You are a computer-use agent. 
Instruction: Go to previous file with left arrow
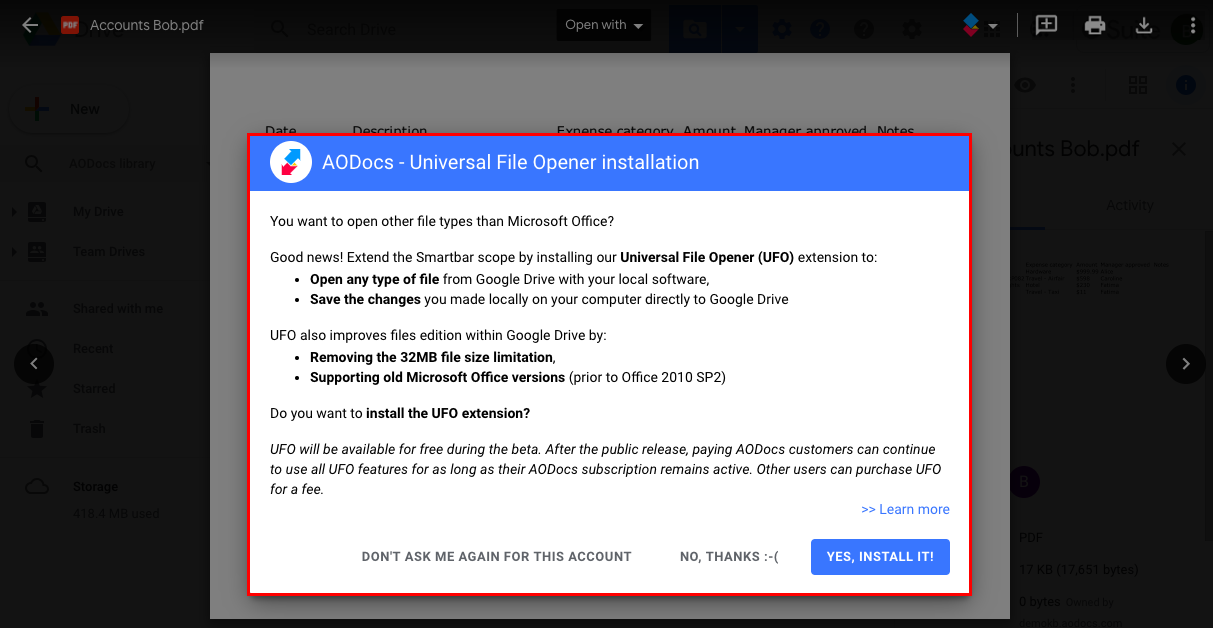point(34,363)
